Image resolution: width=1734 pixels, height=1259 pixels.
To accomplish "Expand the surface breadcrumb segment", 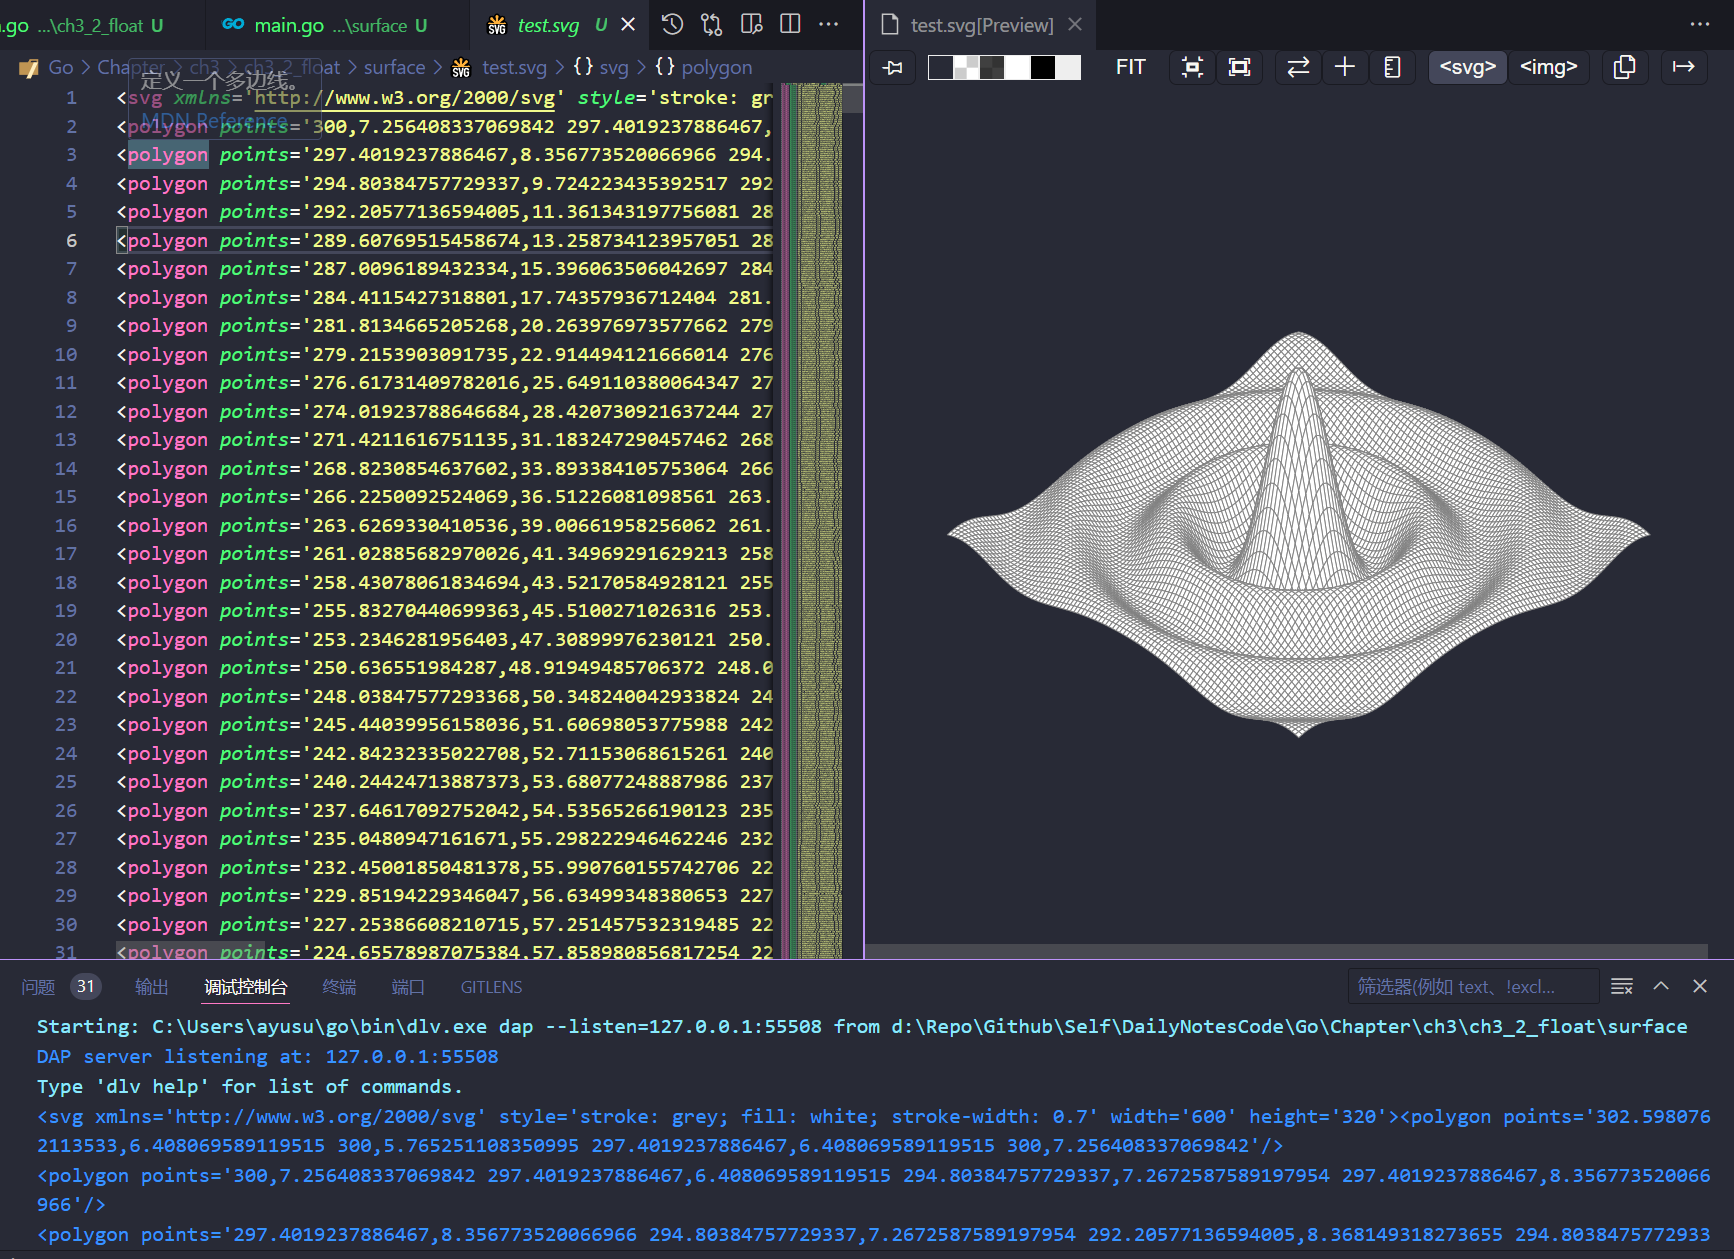I will 394,67.
